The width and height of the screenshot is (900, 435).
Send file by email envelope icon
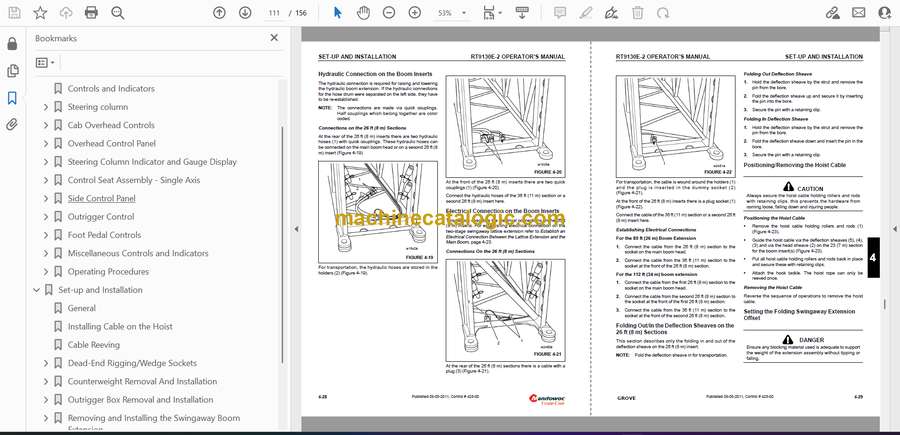(x=859, y=13)
